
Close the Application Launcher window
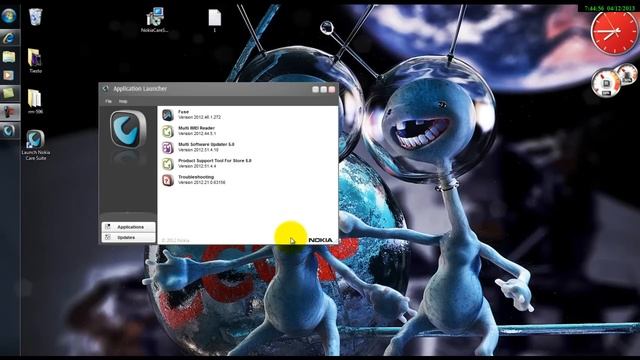click(x=331, y=89)
